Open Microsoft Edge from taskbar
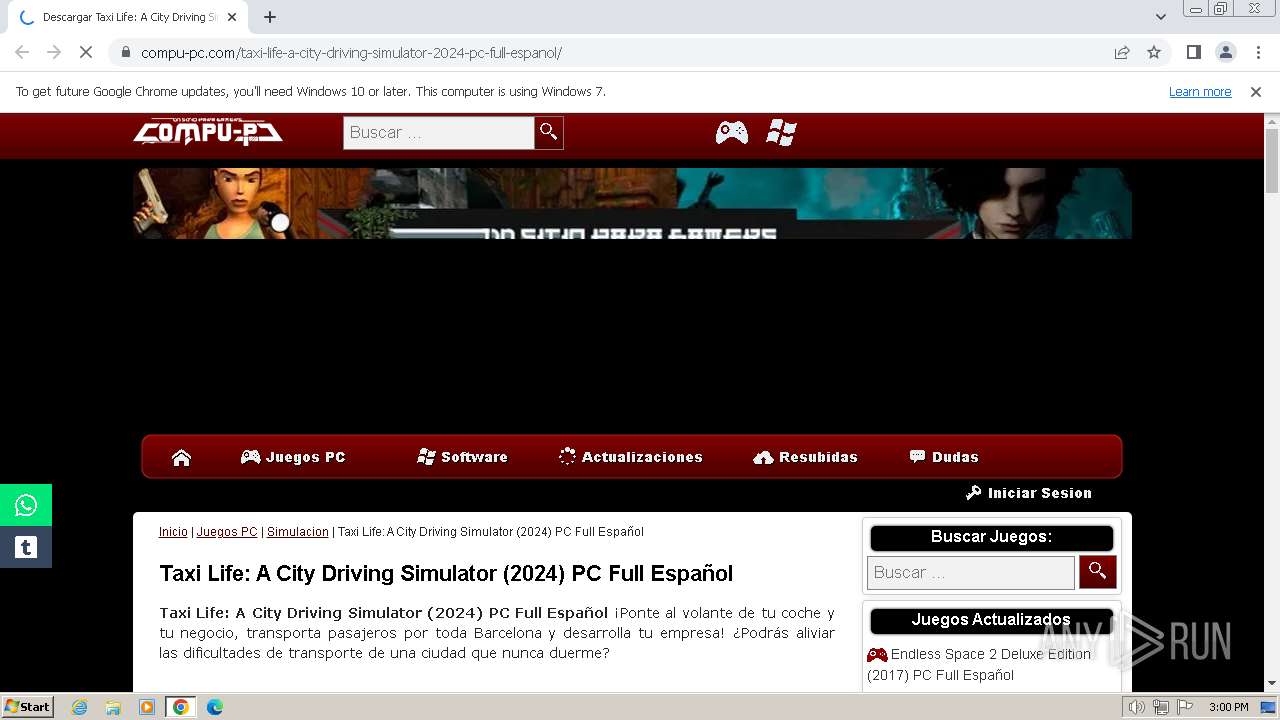 pyautogui.click(x=215, y=707)
